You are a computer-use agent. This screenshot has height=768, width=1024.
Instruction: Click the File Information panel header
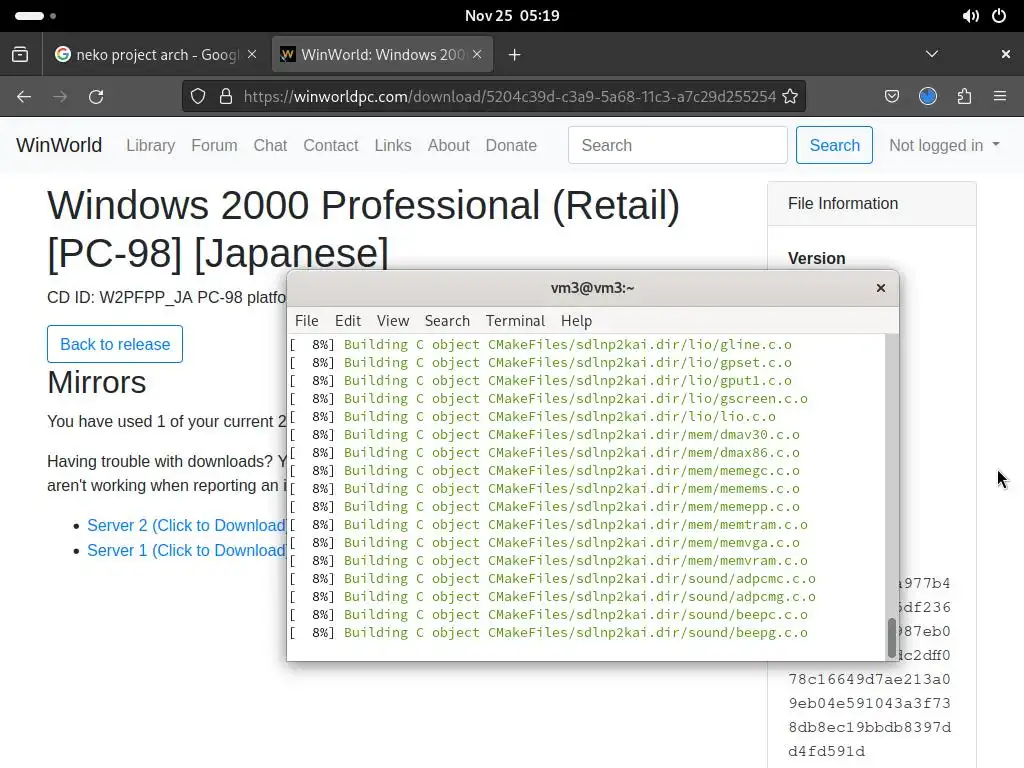(x=872, y=204)
